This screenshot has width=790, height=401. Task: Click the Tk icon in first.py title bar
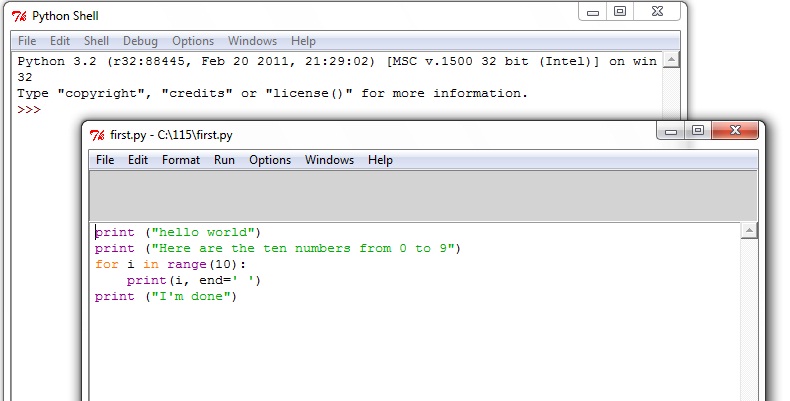(97, 135)
